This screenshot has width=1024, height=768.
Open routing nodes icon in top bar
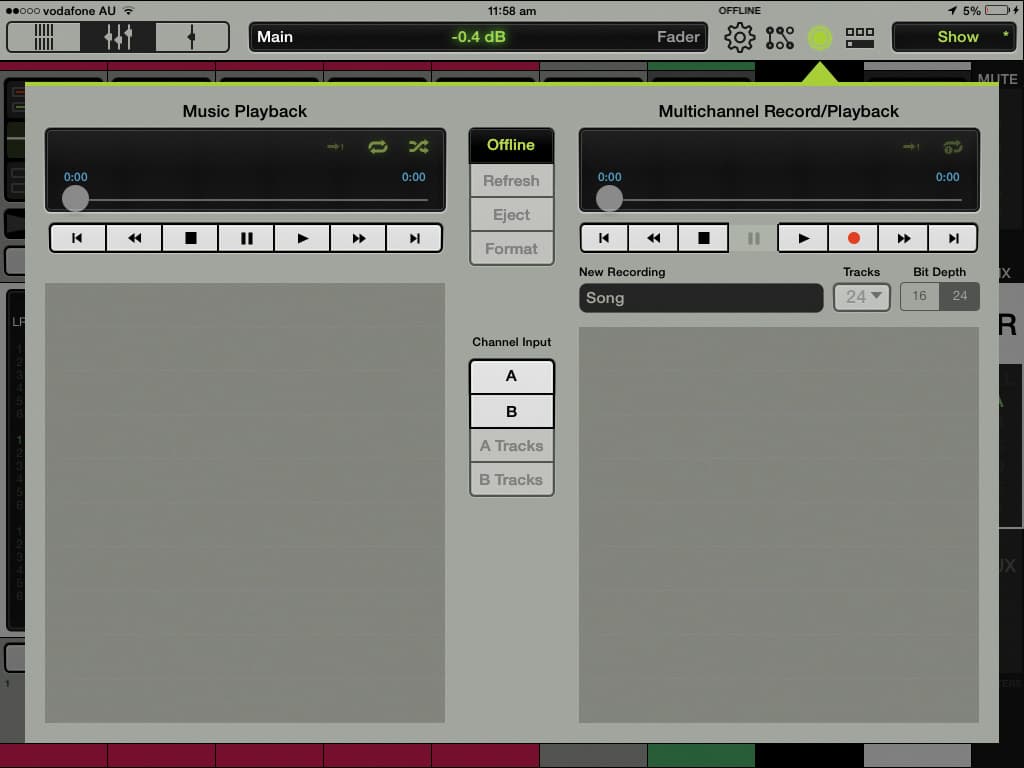[x=780, y=37]
